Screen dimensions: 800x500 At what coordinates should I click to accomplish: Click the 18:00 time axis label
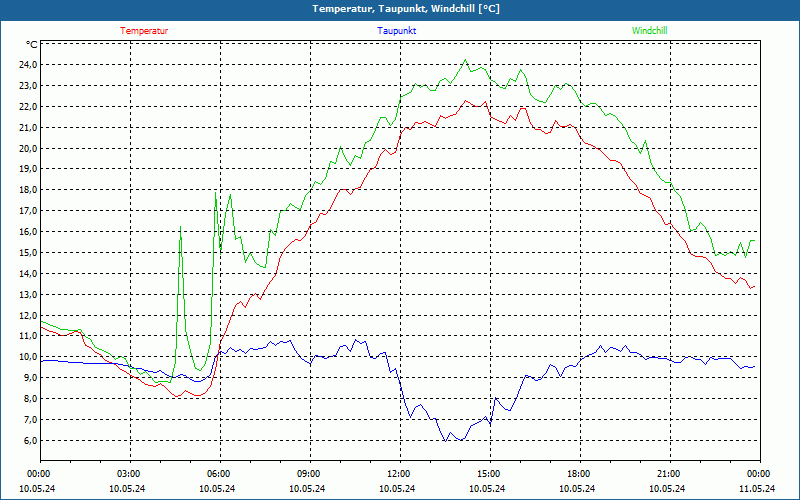click(x=580, y=474)
